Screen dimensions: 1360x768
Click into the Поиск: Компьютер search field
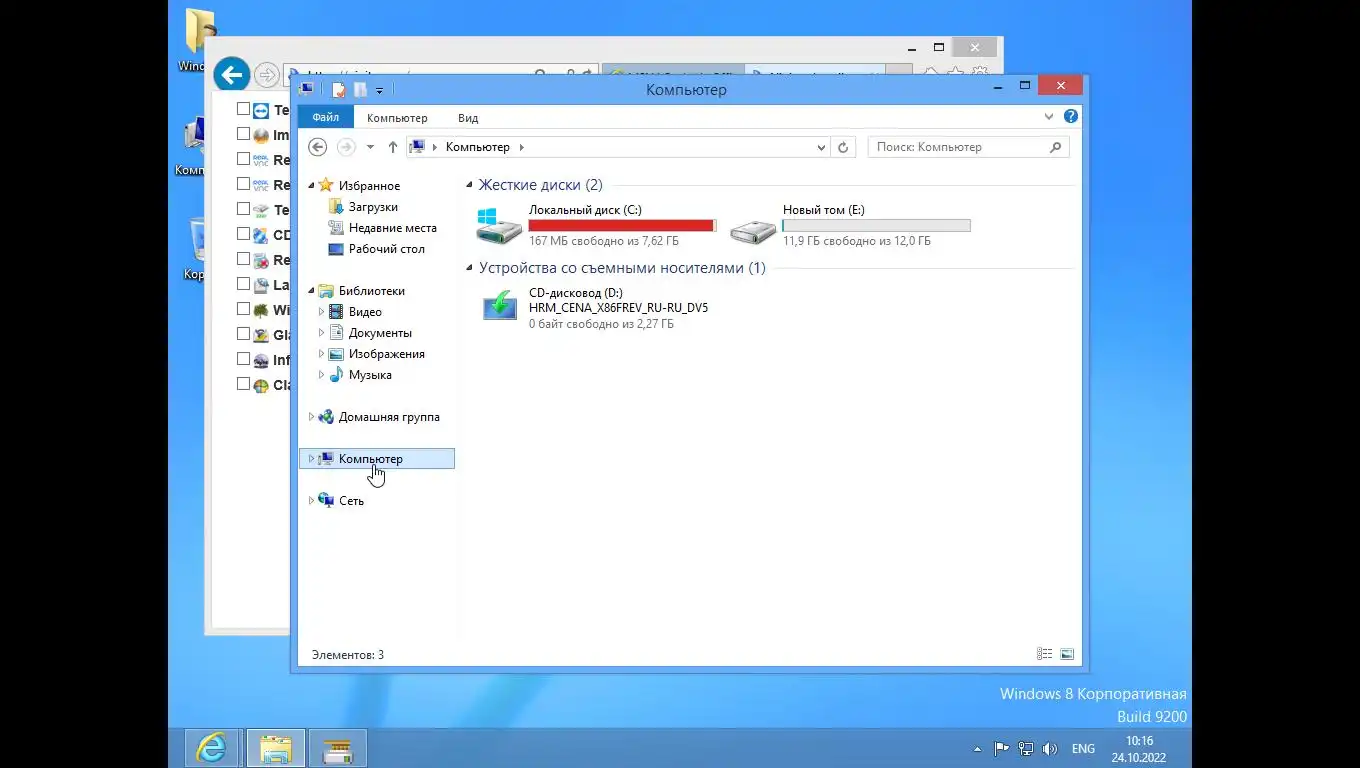958,147
